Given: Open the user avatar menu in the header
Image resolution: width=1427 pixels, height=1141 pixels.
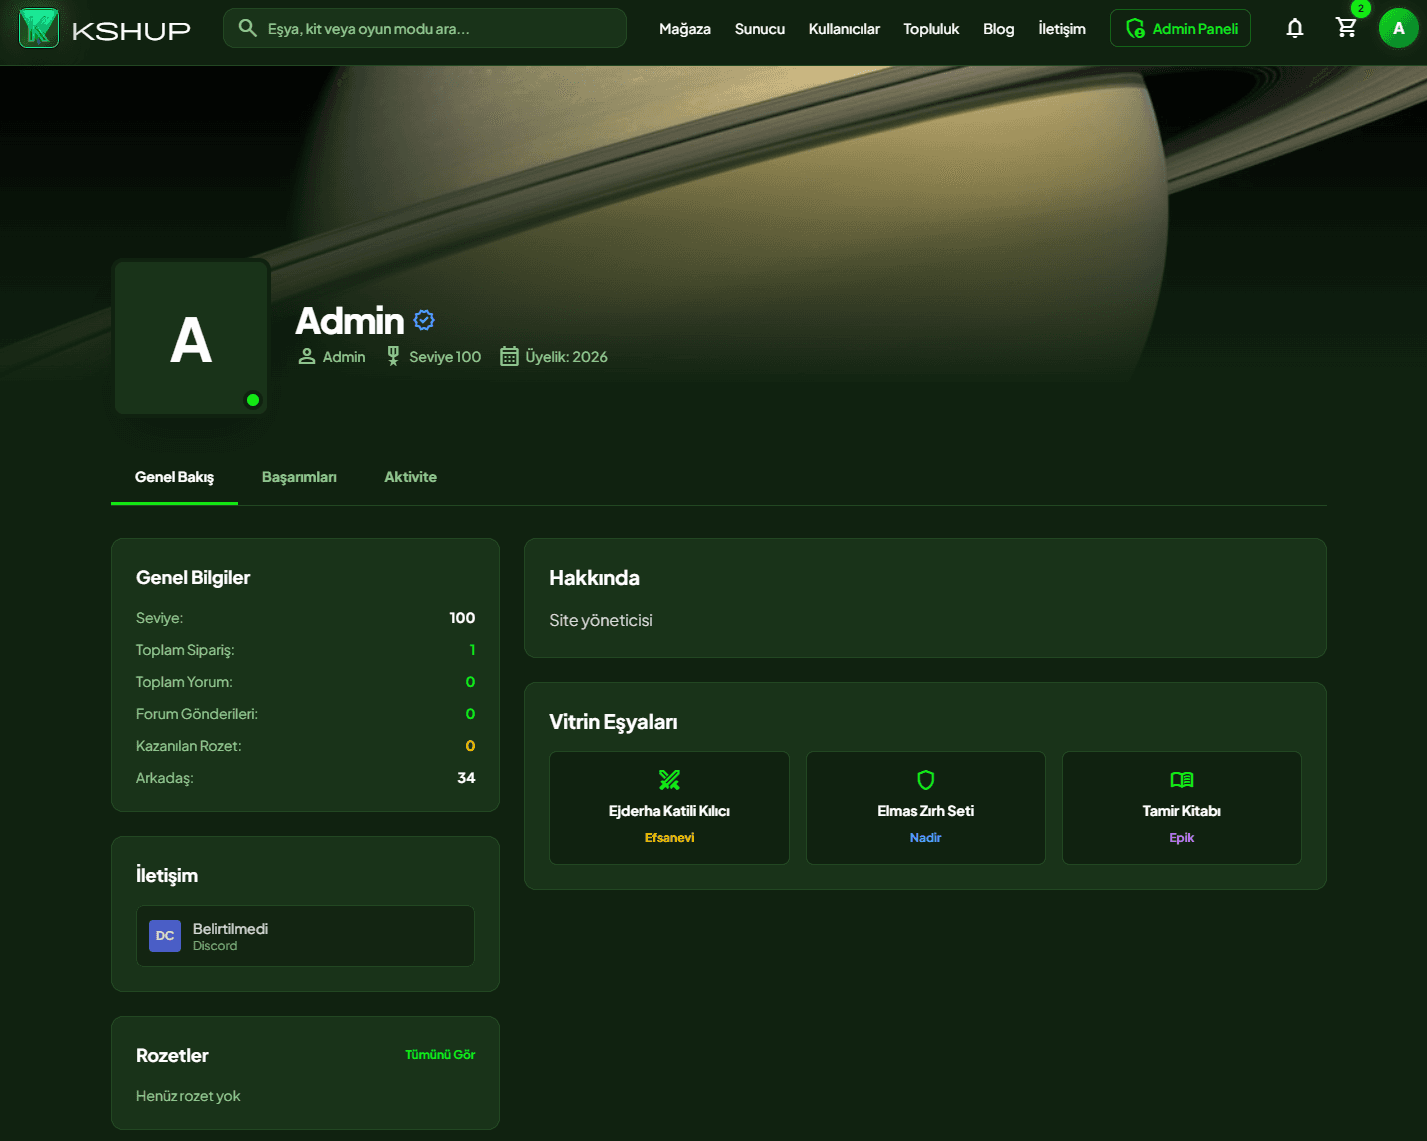Looking at the screenshot, I should click(1398, 28).
